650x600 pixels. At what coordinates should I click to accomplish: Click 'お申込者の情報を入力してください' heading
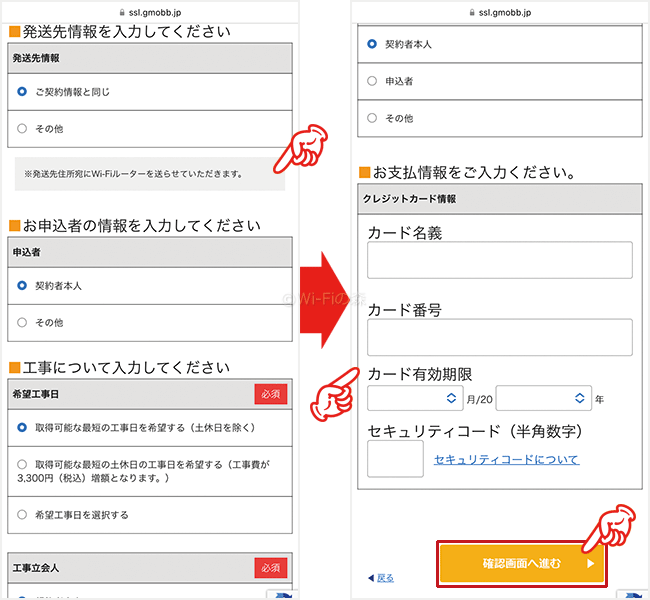tap(141, 226)
